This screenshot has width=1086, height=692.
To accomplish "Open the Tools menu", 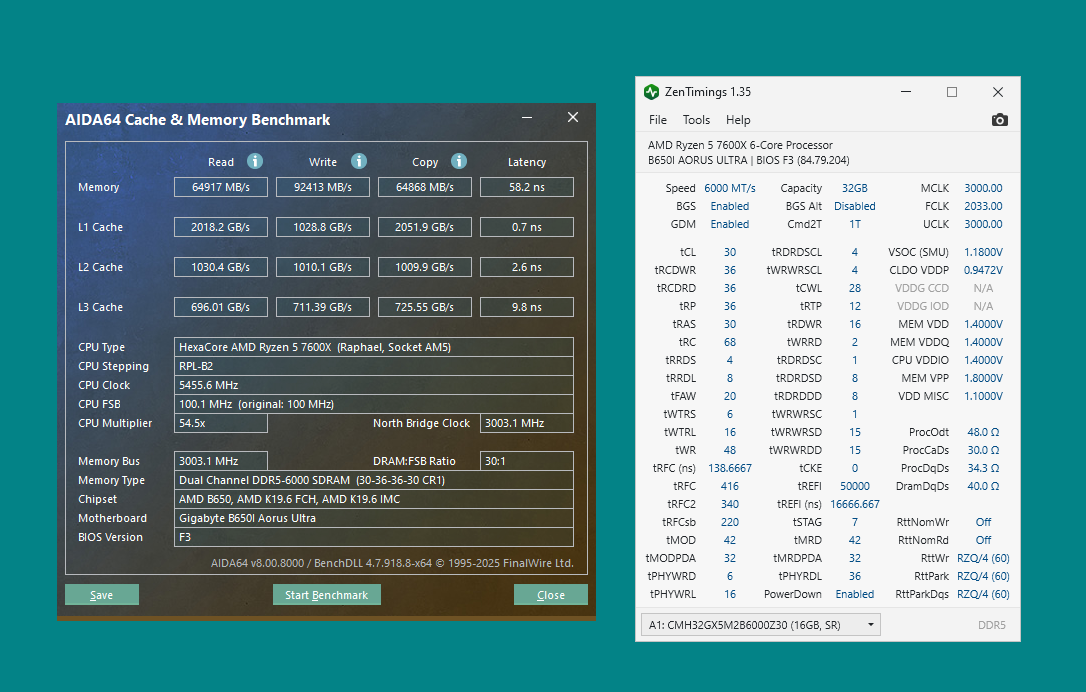I will click(x=696, y=120).
